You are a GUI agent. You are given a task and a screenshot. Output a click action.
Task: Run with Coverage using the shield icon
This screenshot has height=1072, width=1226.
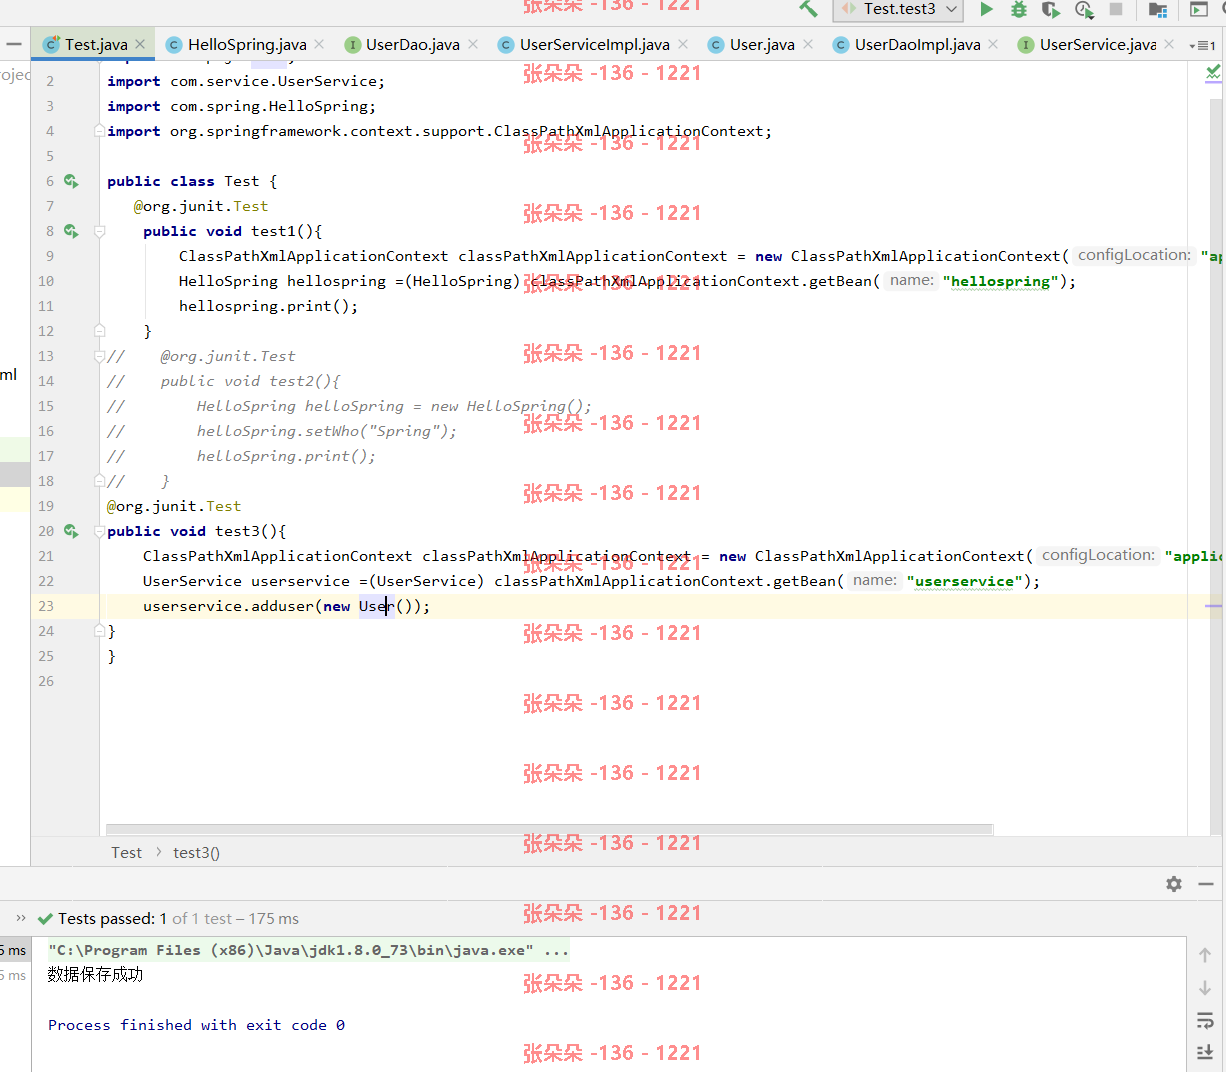1050,9
